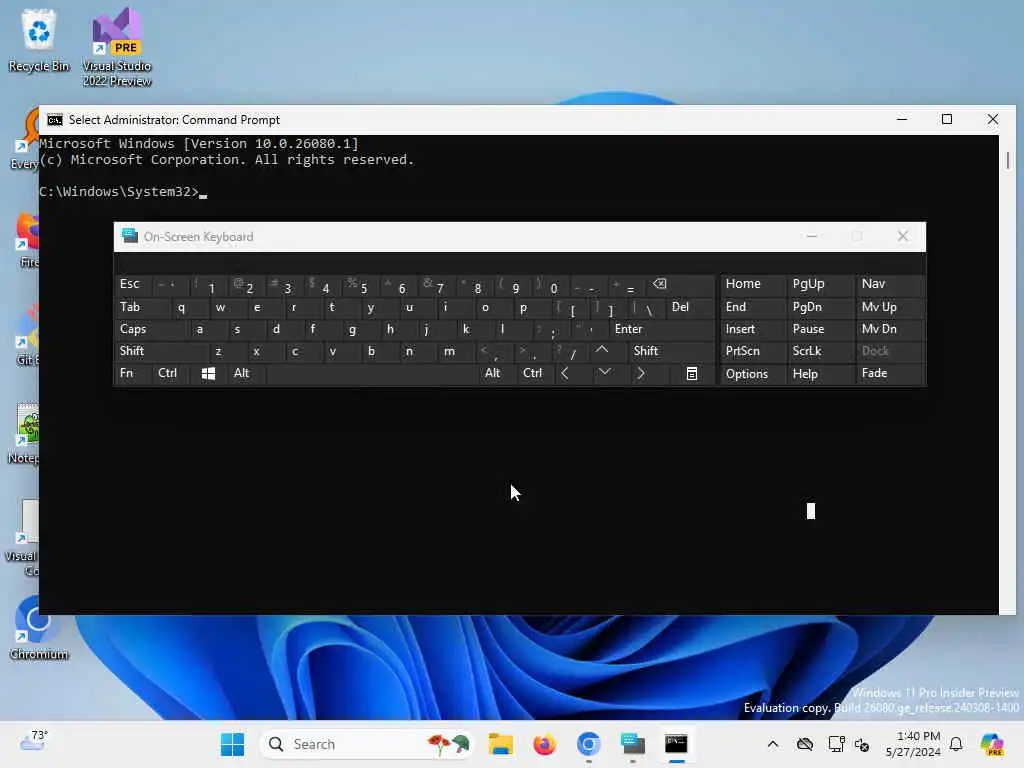1024x768 pixels.
Task: Select Visual Studio 2022 Preview desktop shortcut
Action: point(117,47)
